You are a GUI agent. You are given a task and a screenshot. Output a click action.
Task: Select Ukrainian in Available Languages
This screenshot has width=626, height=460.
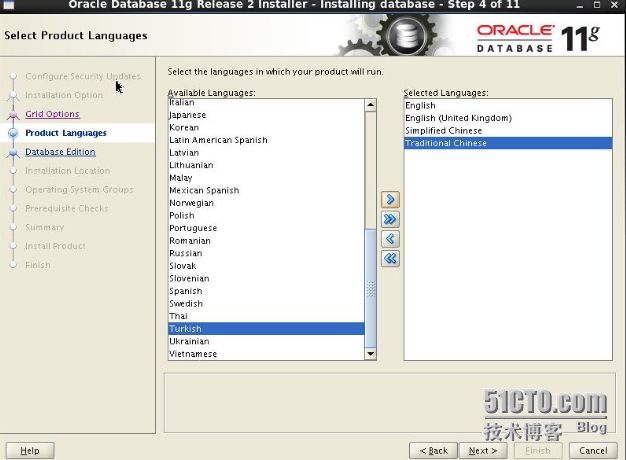click(266, 341)
